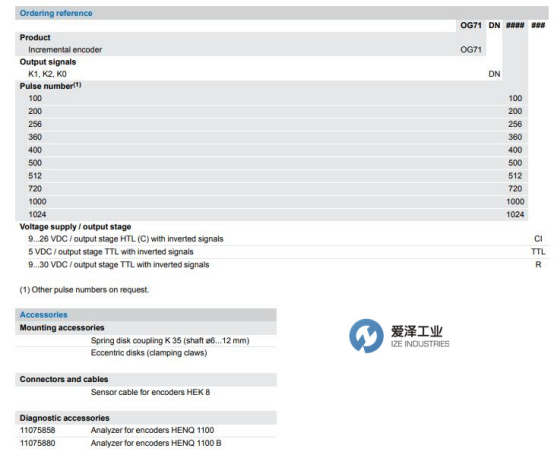The width and height of the screenshot is (554, 462).
Task: Click the DN output signals code
Action: click(494, 74)
